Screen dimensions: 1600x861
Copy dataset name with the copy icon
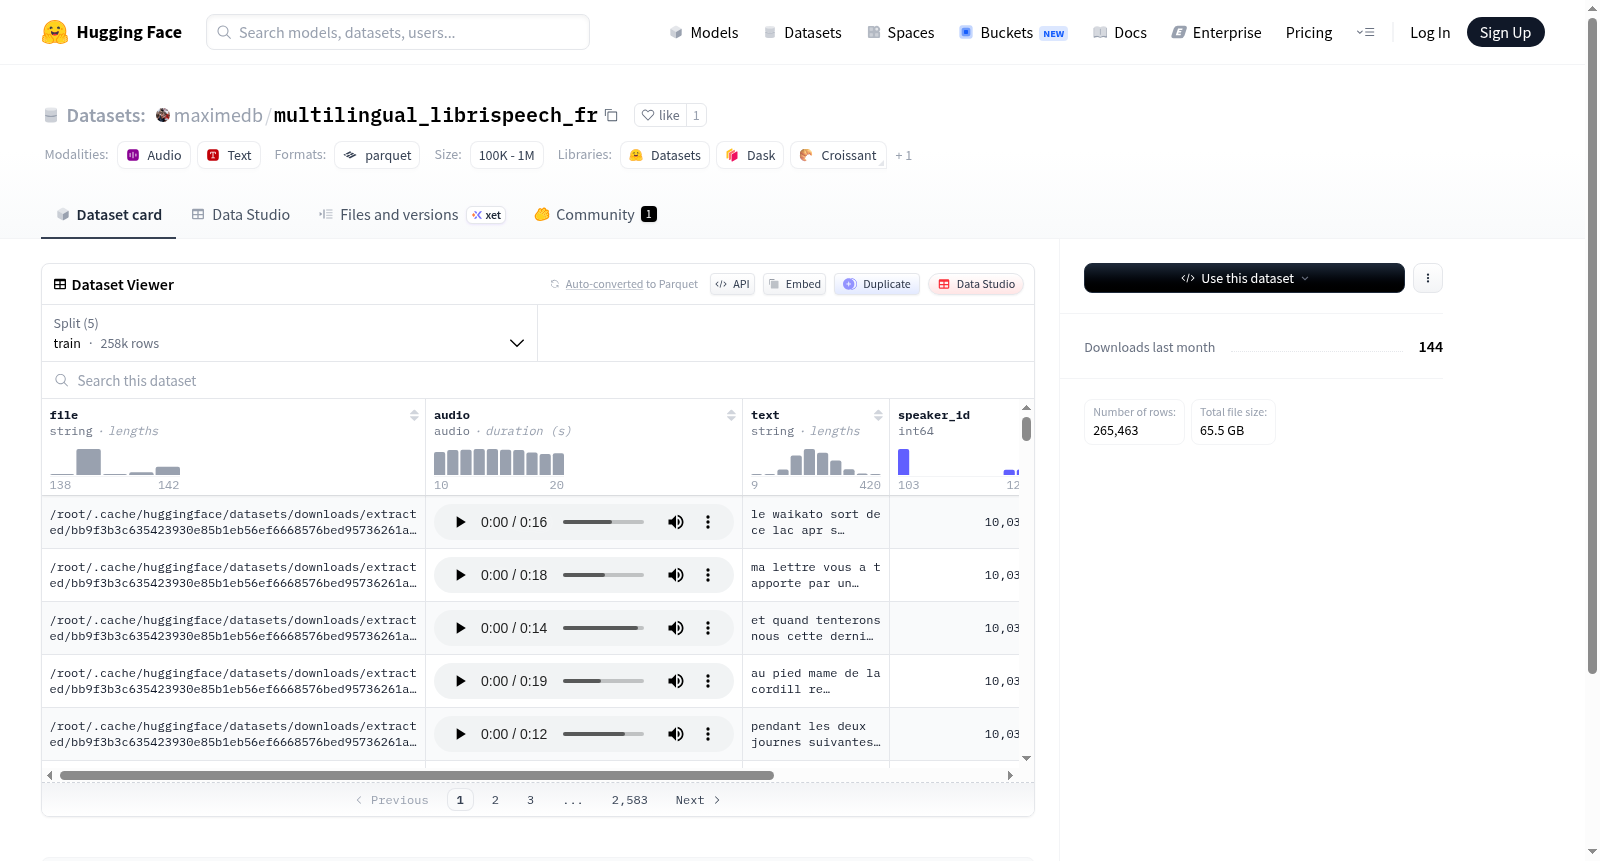(x=611, y=115)
